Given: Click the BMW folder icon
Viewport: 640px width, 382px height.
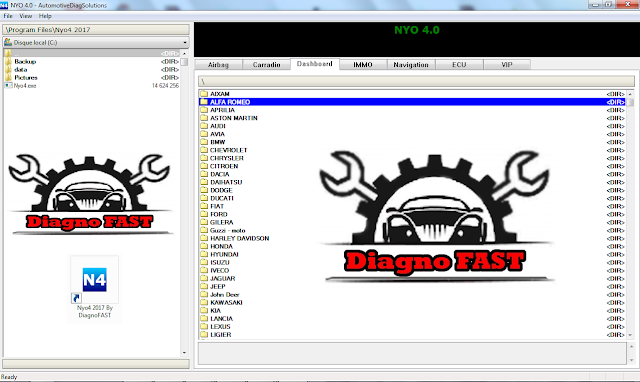Looking at the screenshot, I should (x=204, y=142).
